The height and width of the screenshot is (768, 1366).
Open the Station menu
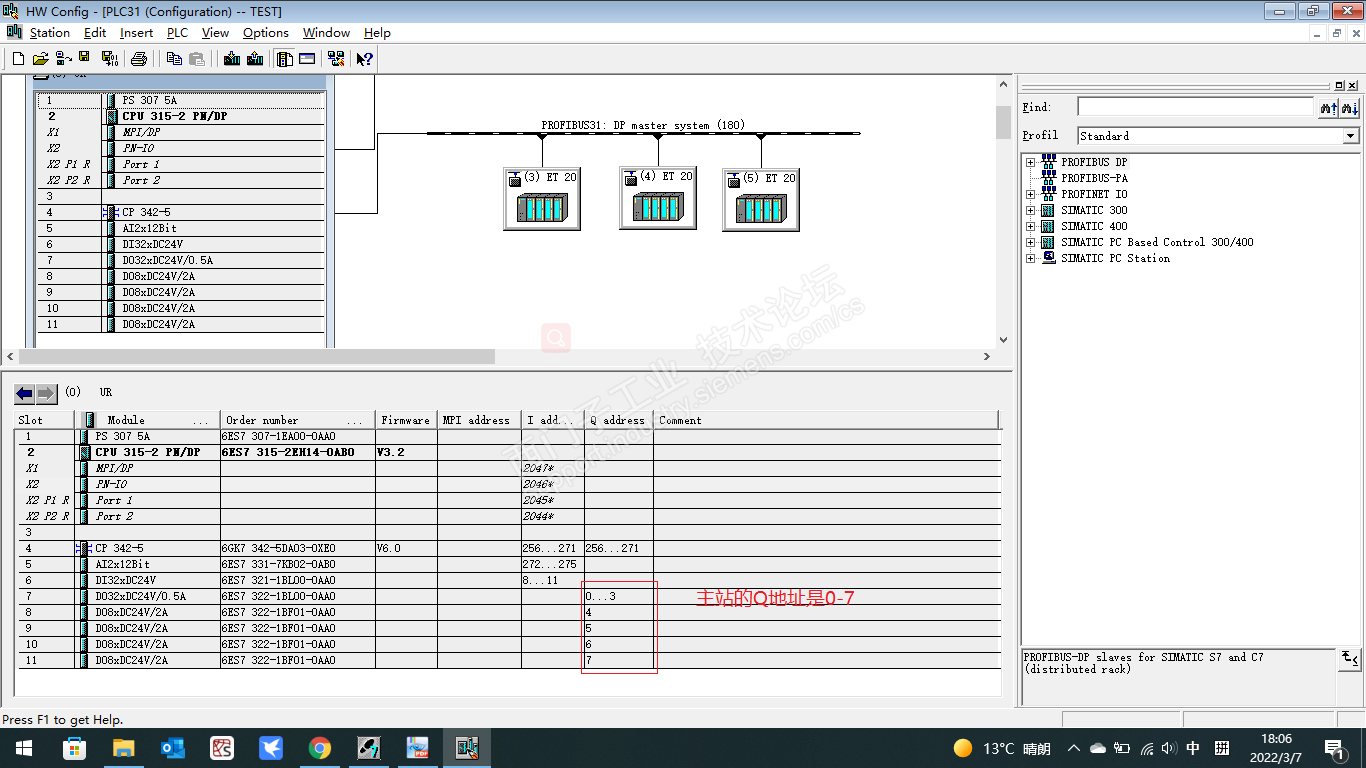click(x=50, y=33)
